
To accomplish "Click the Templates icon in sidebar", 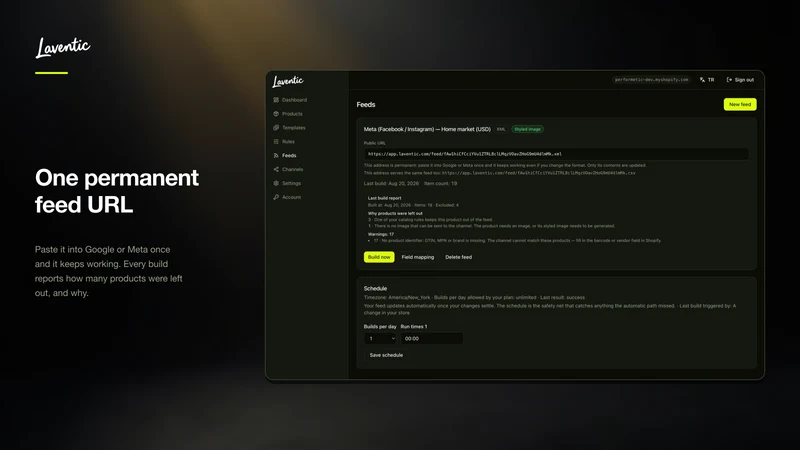I will (276, 128).
